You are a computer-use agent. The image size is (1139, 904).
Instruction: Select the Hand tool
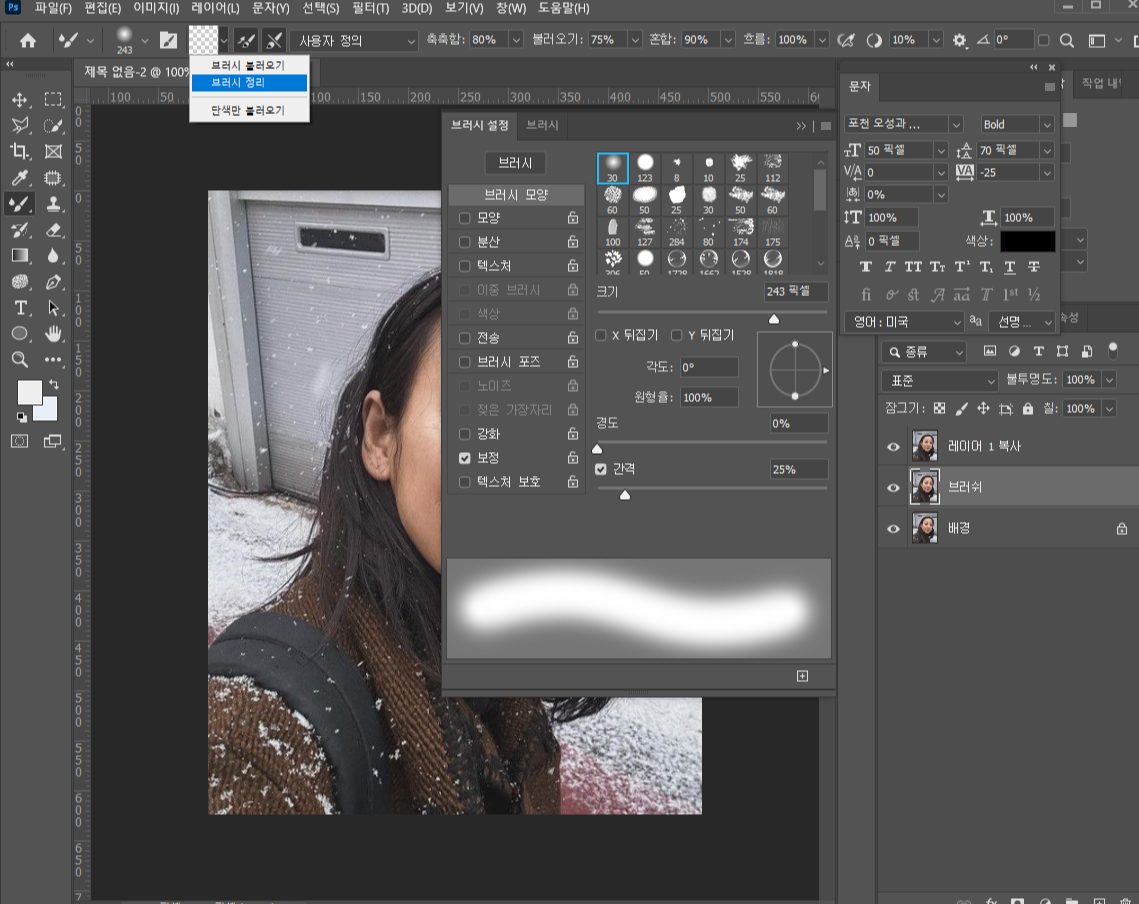point(53,334)
